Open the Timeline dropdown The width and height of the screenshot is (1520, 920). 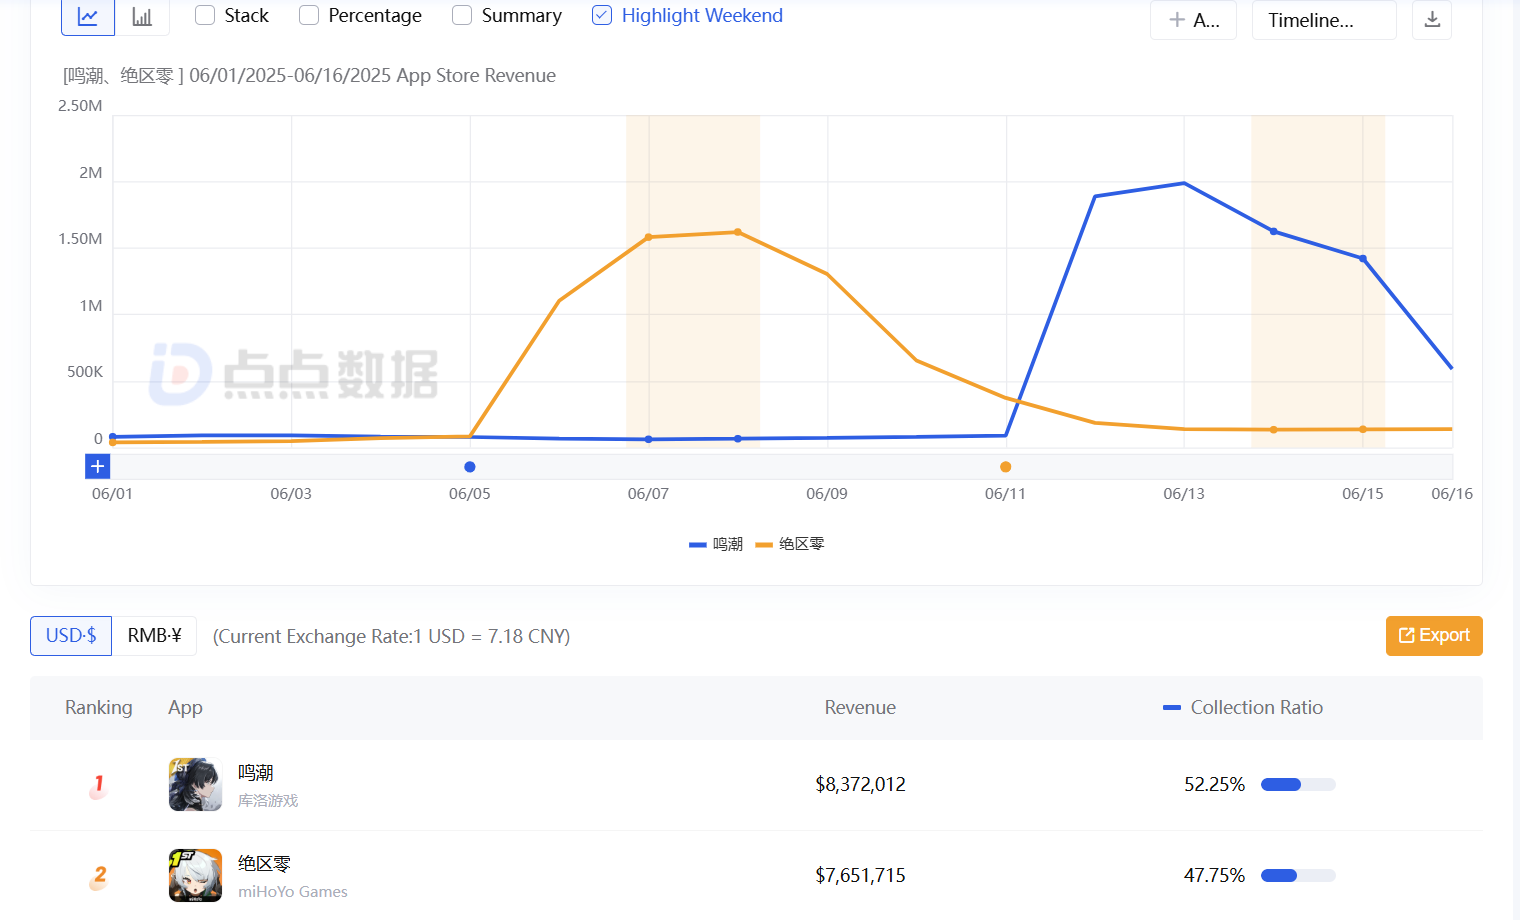click(1324, 19)
